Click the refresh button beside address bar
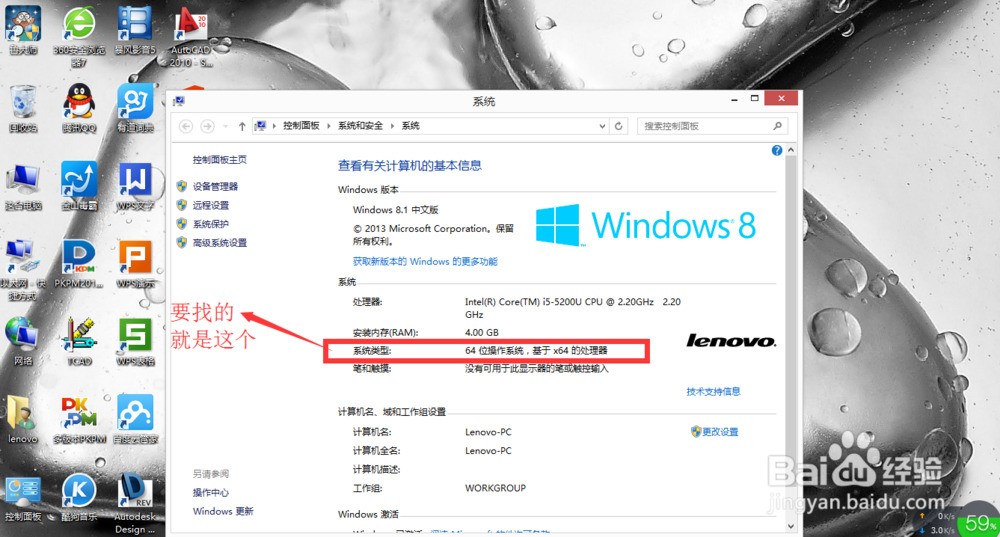 click(618, 126)
